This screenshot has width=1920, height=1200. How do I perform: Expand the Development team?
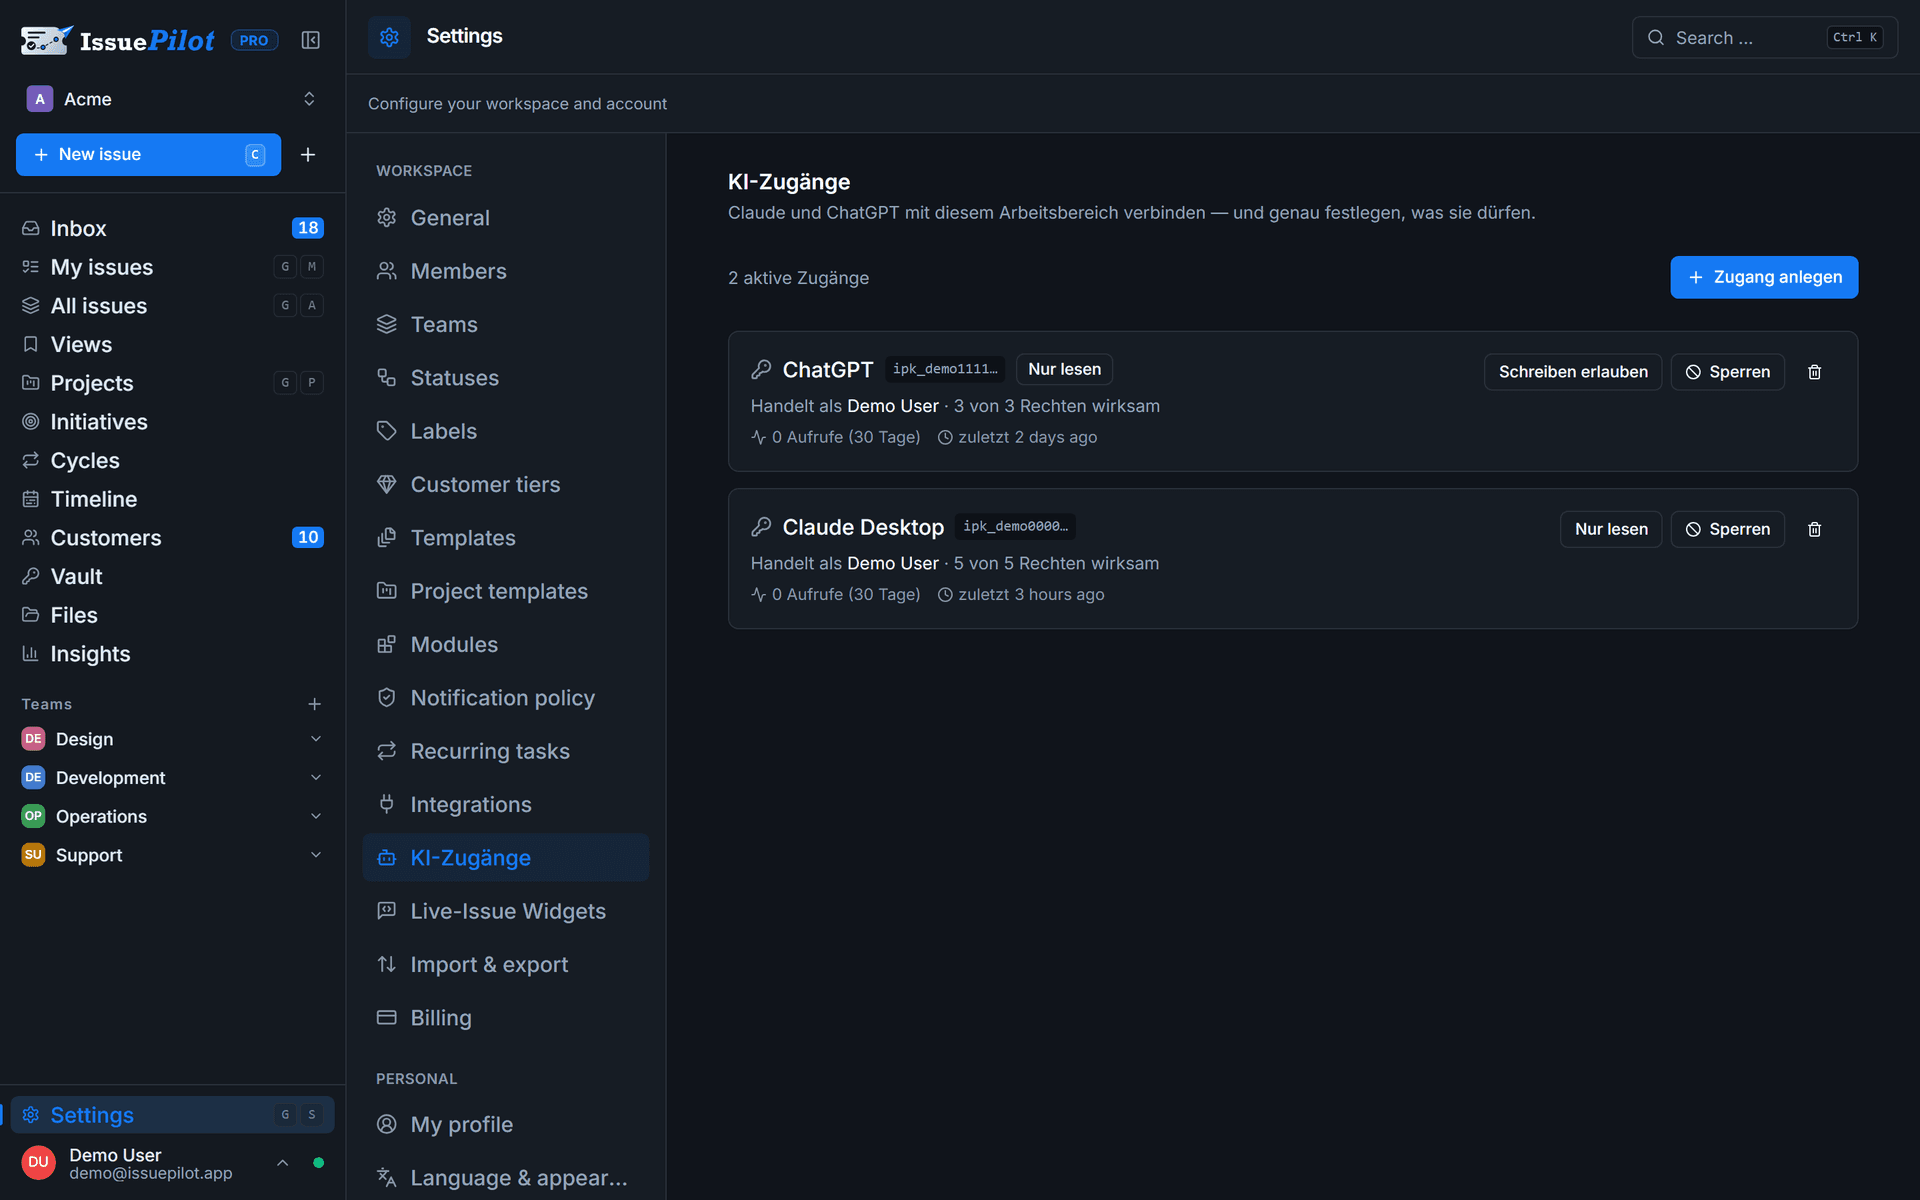[x=316, y=778]
